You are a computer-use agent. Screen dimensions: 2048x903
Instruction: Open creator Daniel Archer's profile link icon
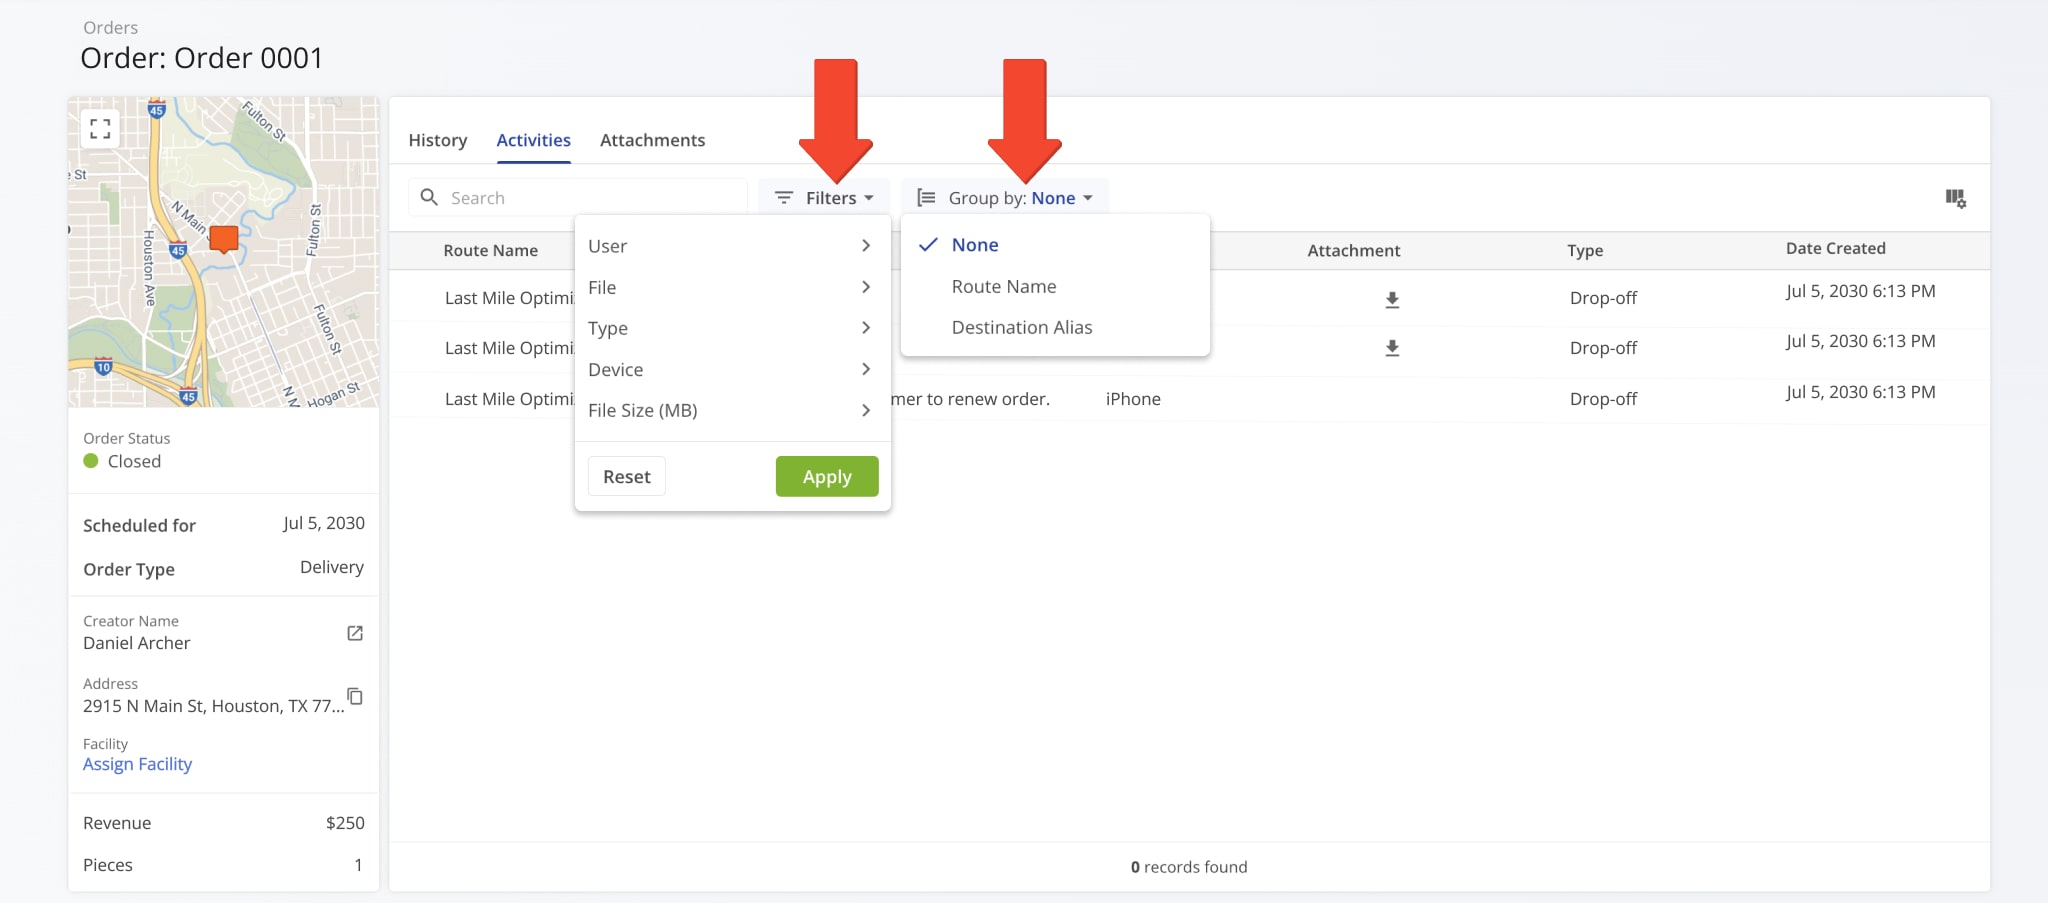coord(355,633)
